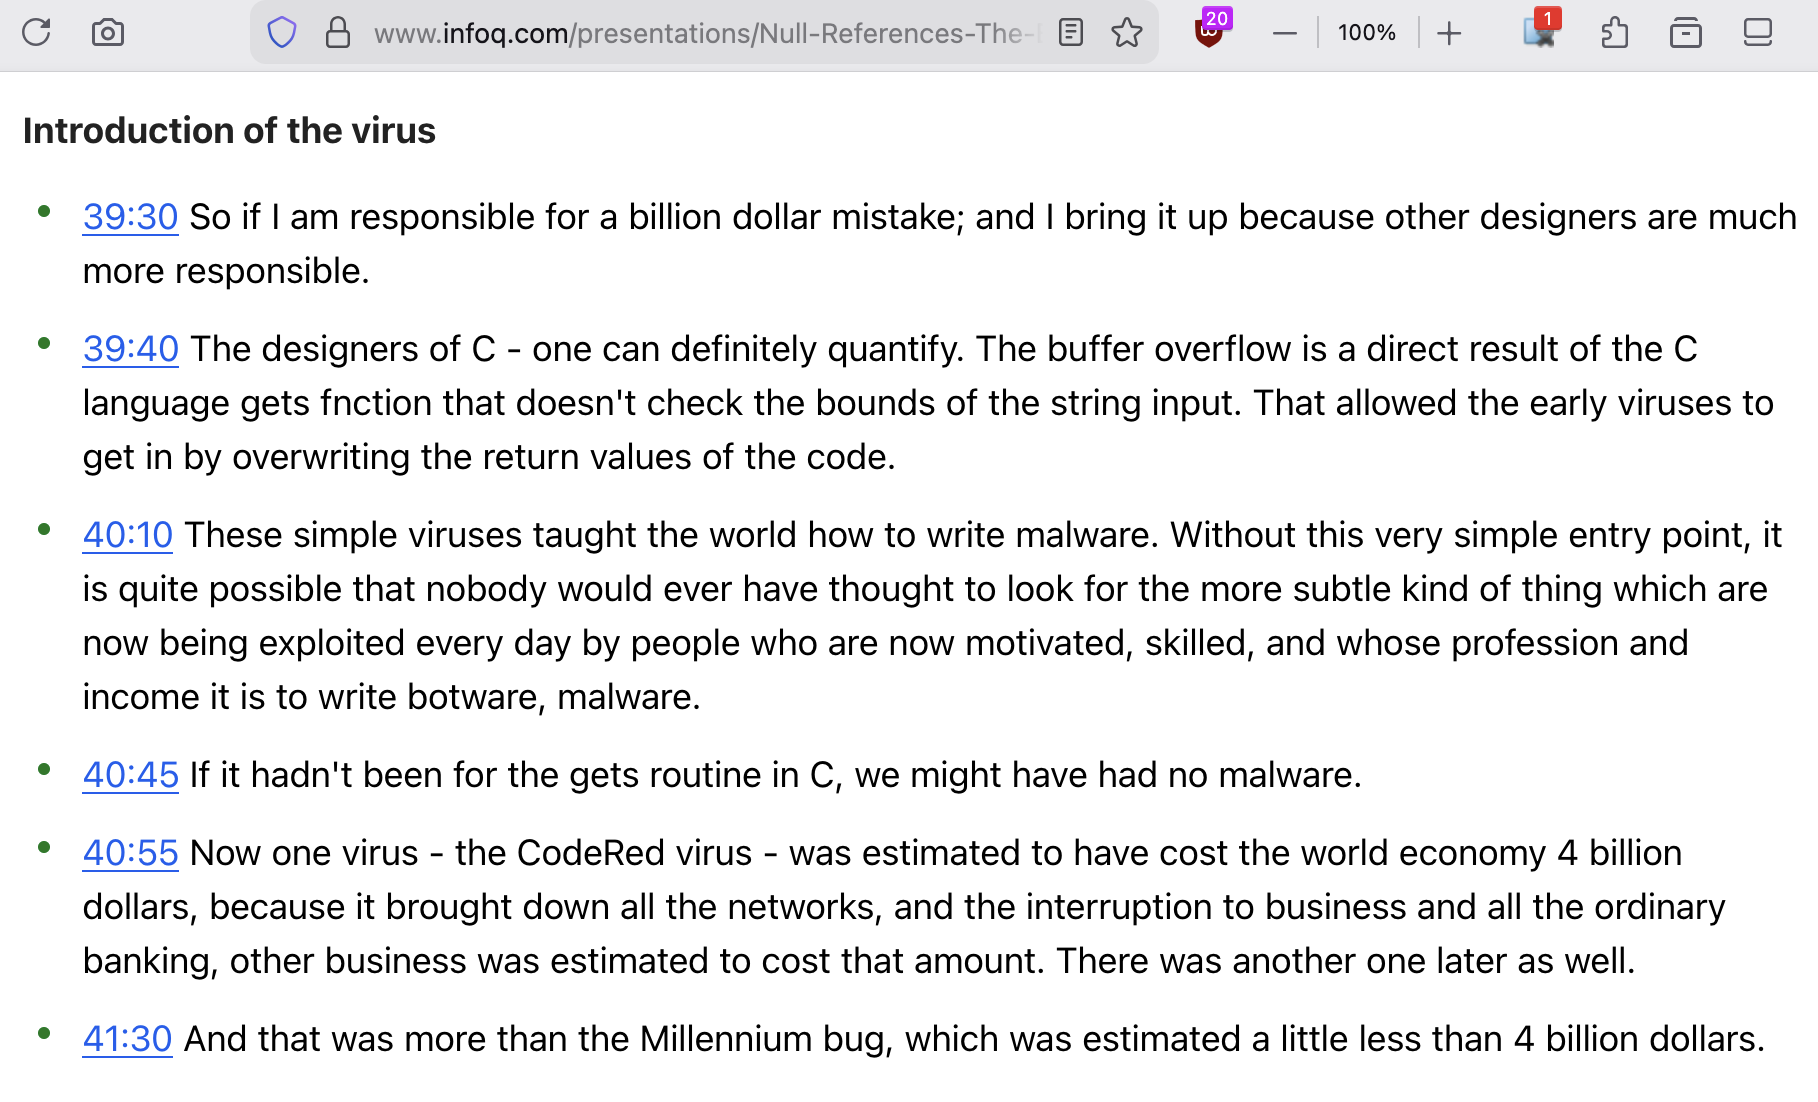Go to the 40:45 timestamp link
This screenshot has height=1102, width=1818.
(130, 775)
